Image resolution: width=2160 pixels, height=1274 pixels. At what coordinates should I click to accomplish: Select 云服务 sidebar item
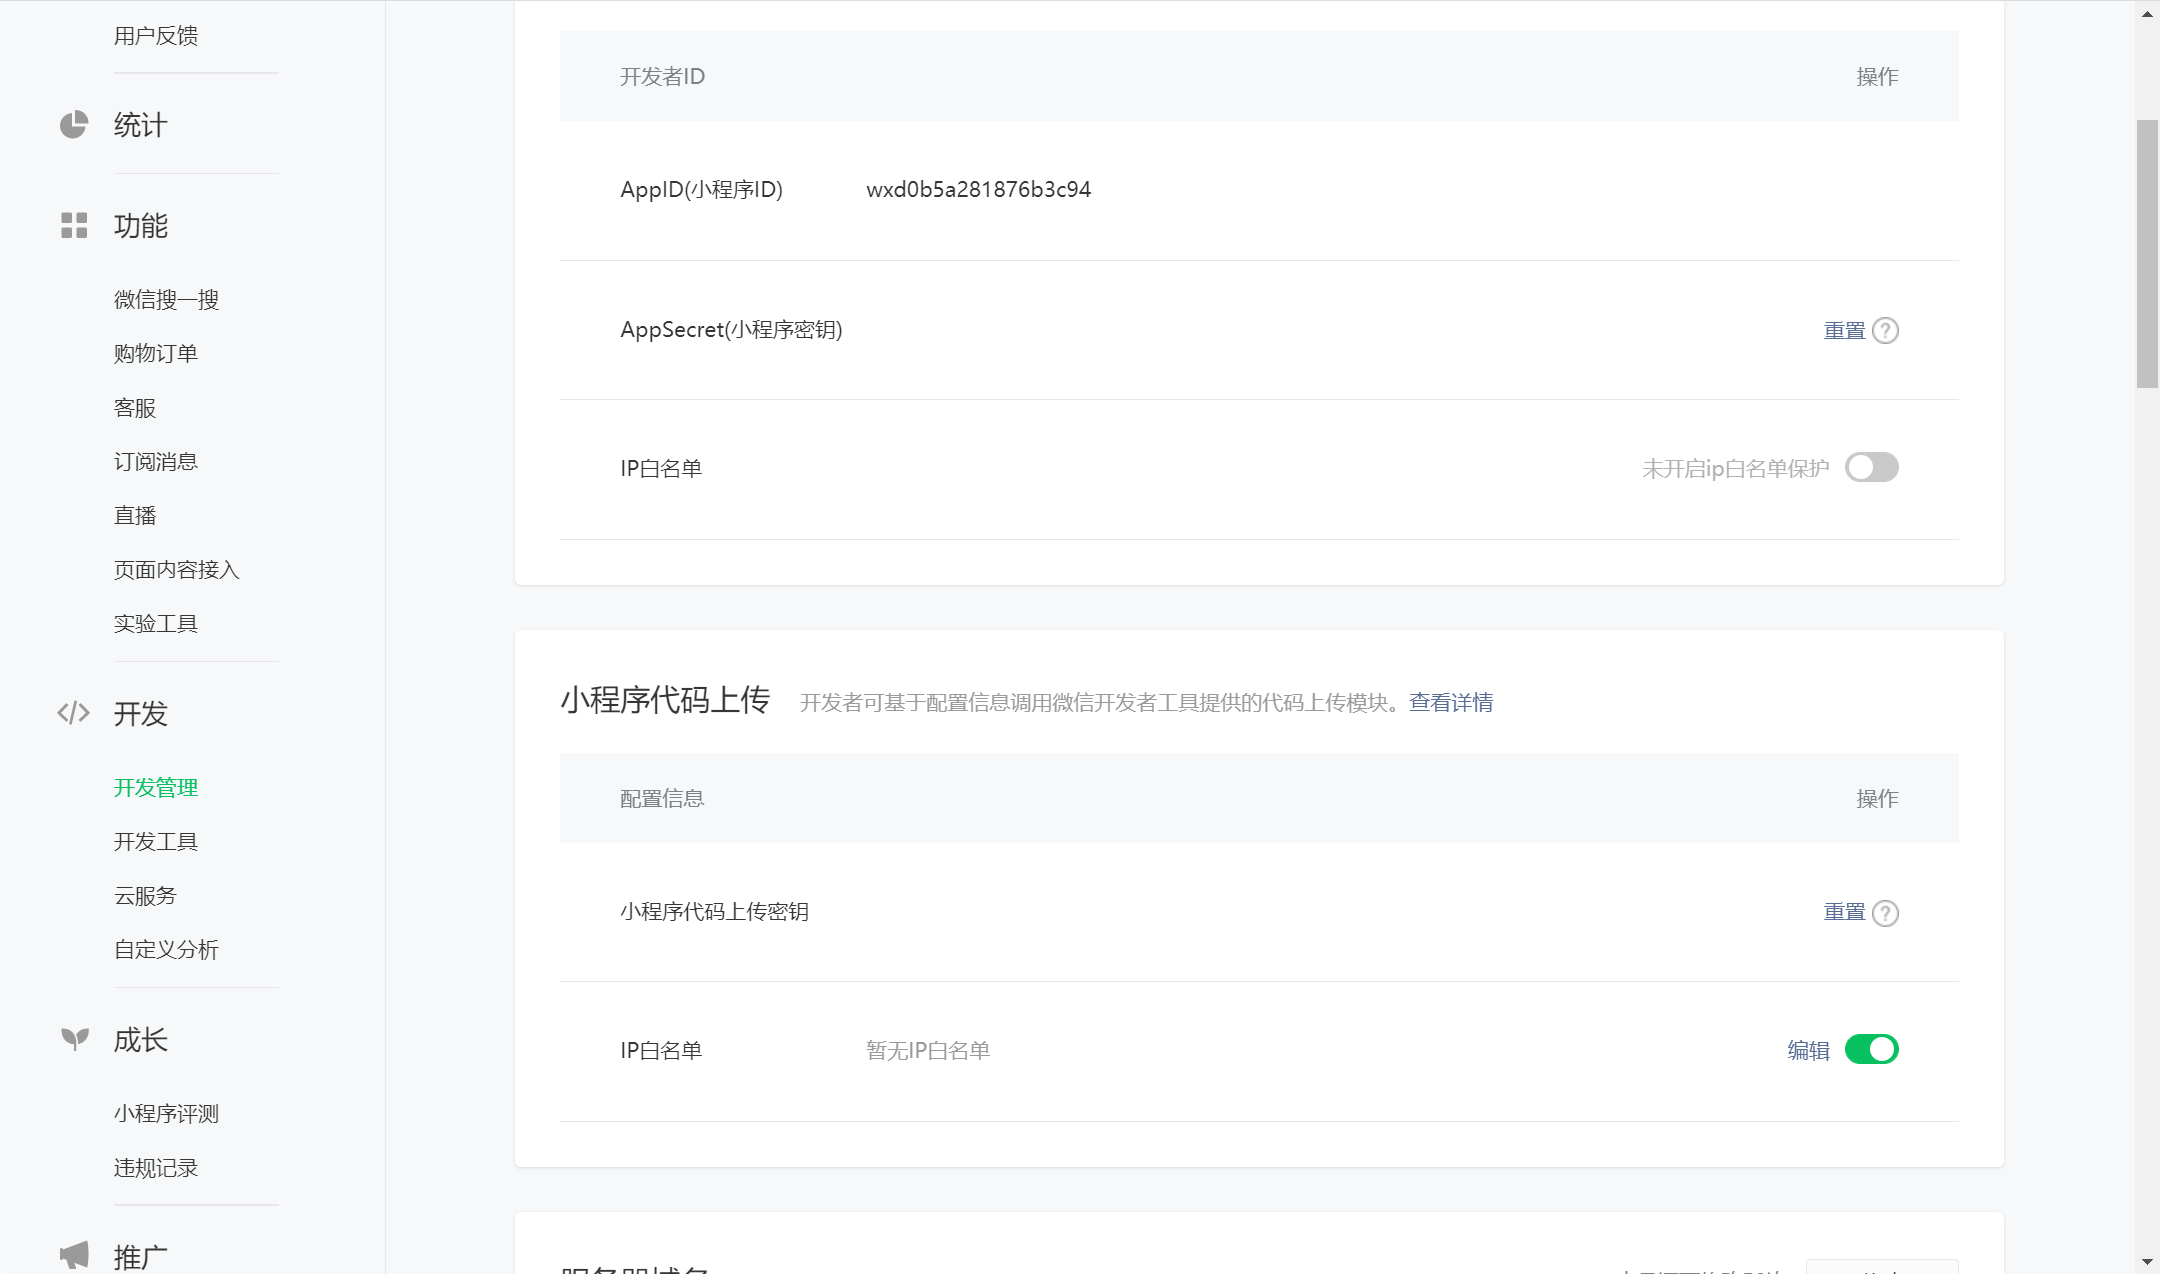point(145,895)
